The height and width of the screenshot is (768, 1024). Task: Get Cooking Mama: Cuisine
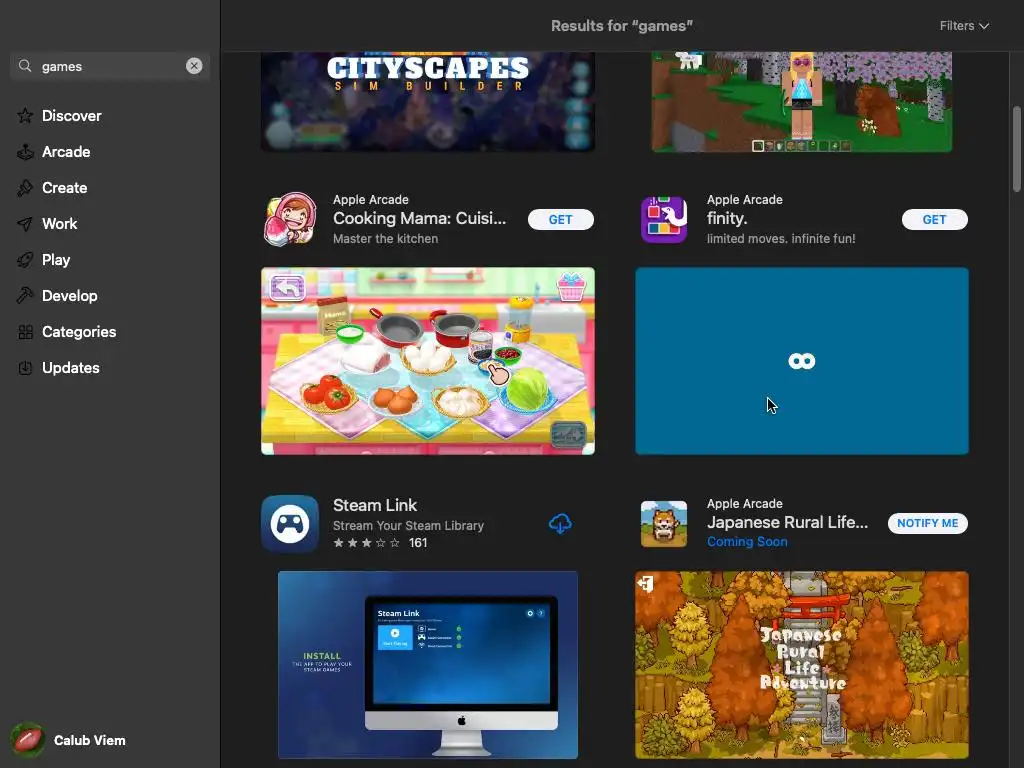pos(560,219)
